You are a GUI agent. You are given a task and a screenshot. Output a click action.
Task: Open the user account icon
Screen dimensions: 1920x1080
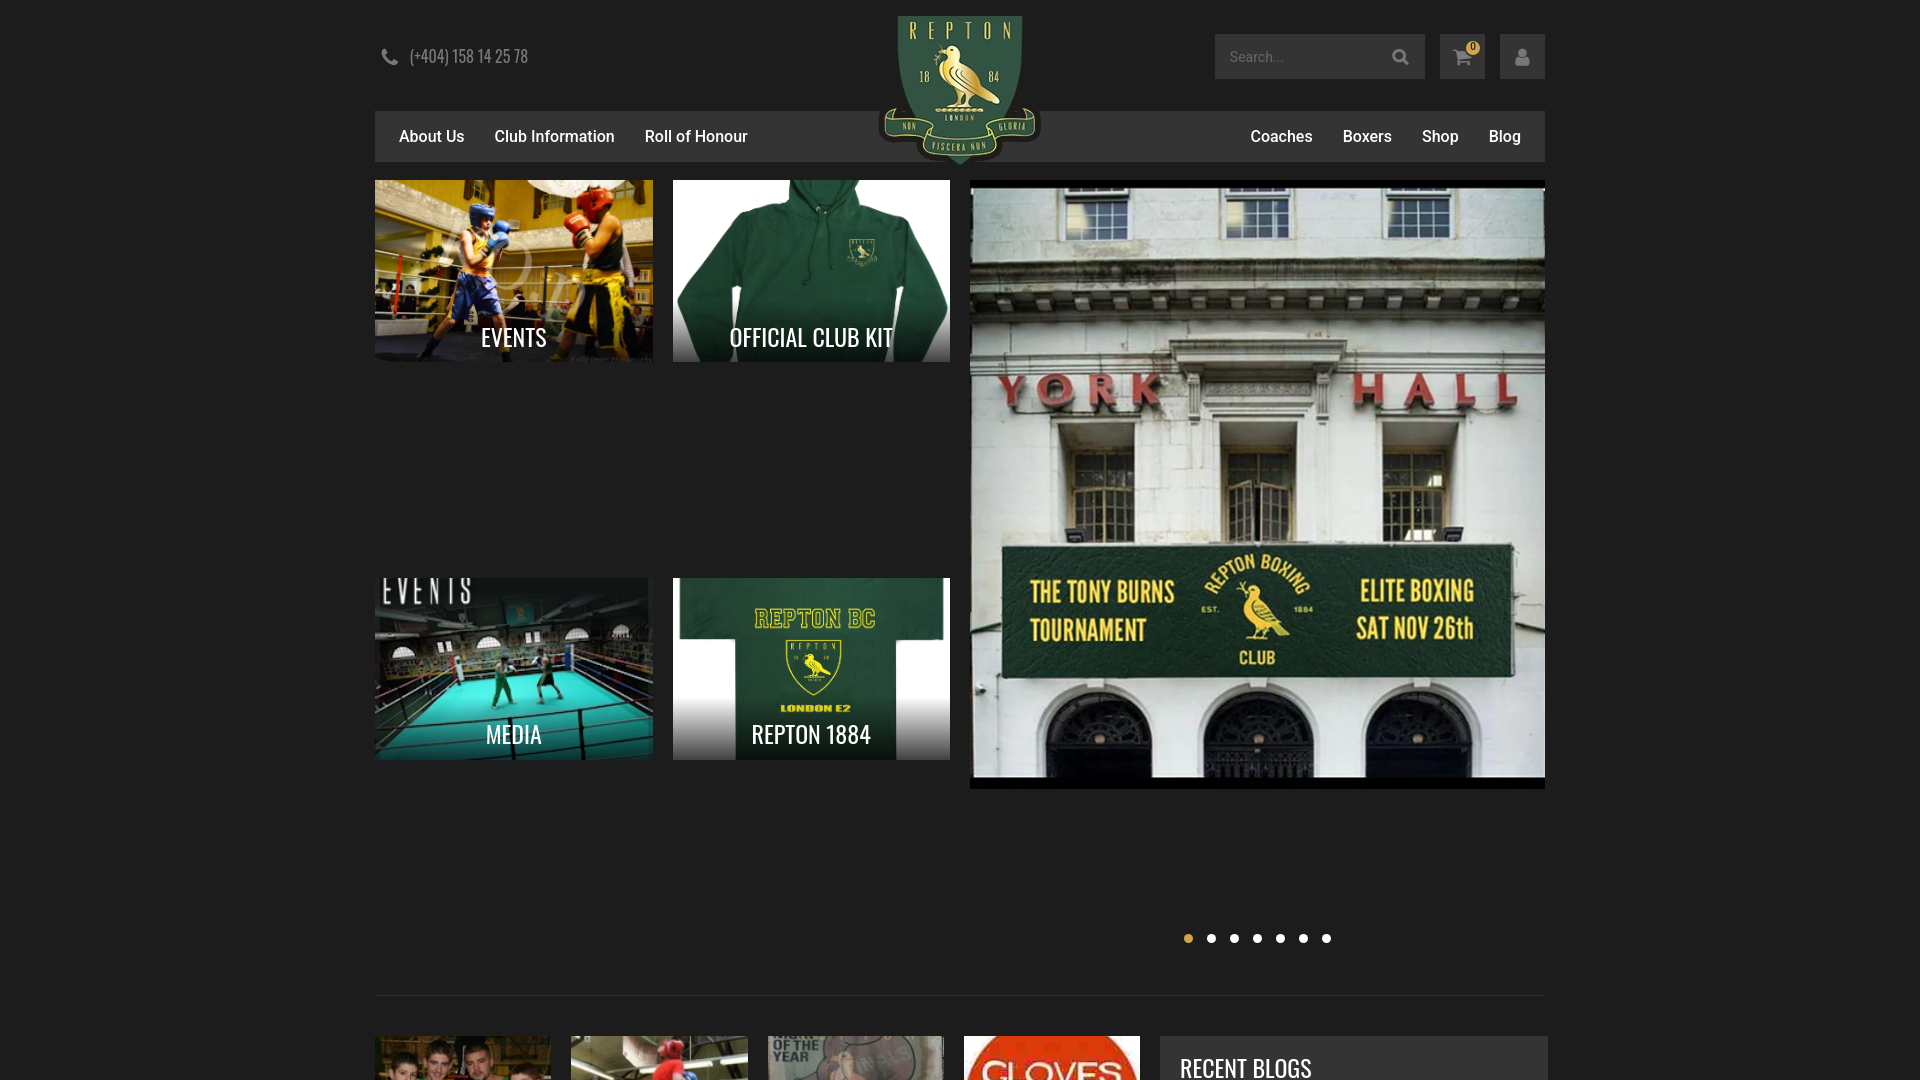(1522, 57)
